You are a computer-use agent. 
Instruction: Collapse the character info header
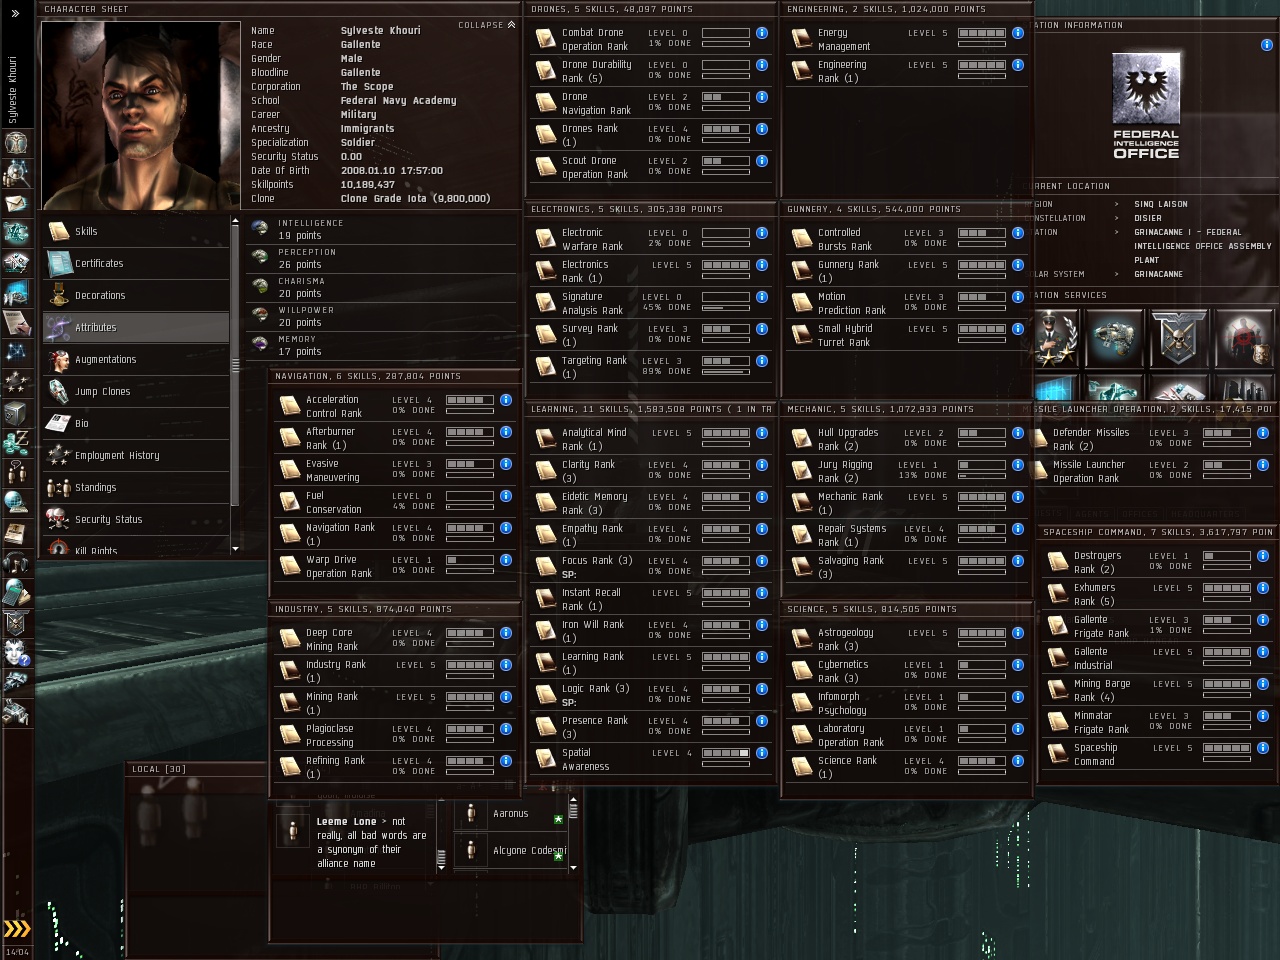click(x=487, y=25)
